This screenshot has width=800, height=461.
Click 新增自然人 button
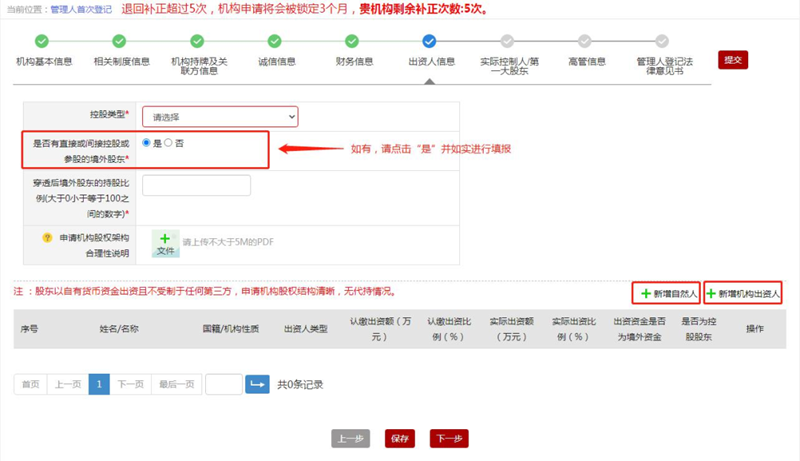tap(666, 293)
